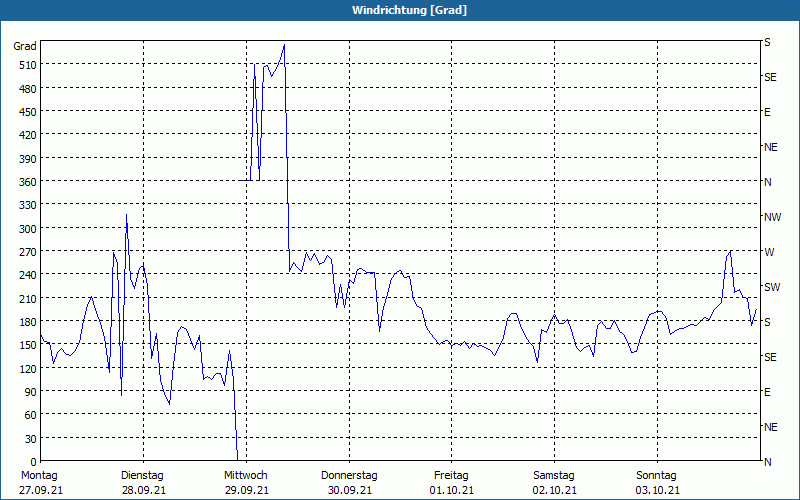Image resolution: width=800 pixels, height=500 pixels.
Task: Click the Windrichtung [Grad] chart title
Action: point(400,10)
